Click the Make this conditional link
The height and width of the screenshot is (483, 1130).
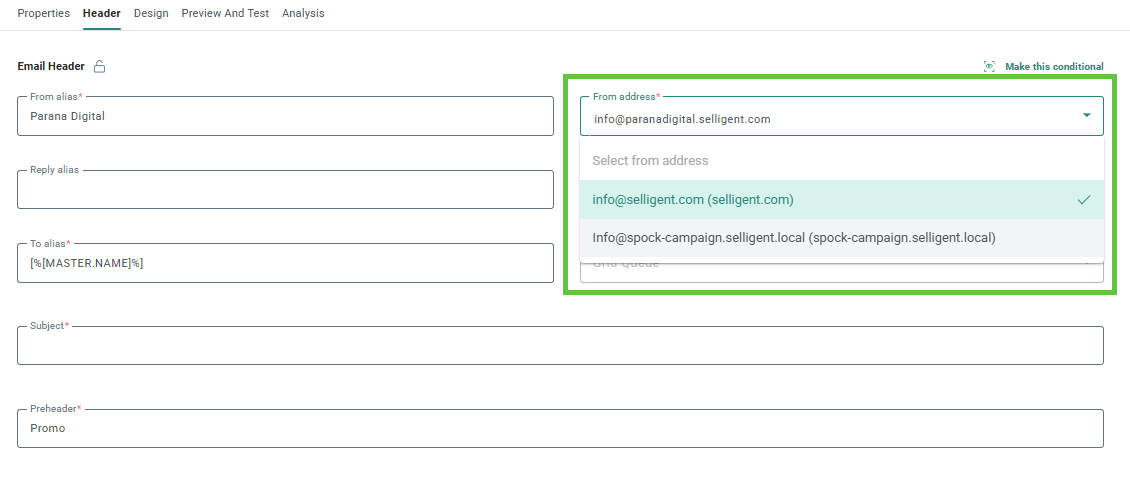click(1054, 67)
